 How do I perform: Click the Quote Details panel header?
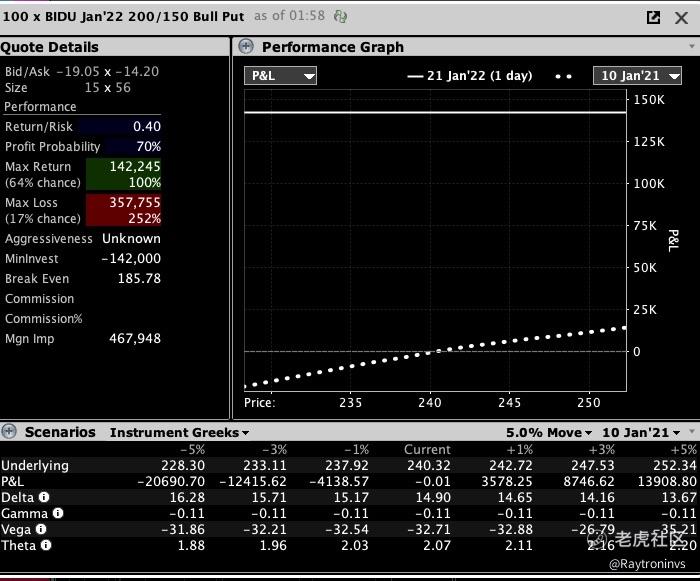(x=115, y=46)
